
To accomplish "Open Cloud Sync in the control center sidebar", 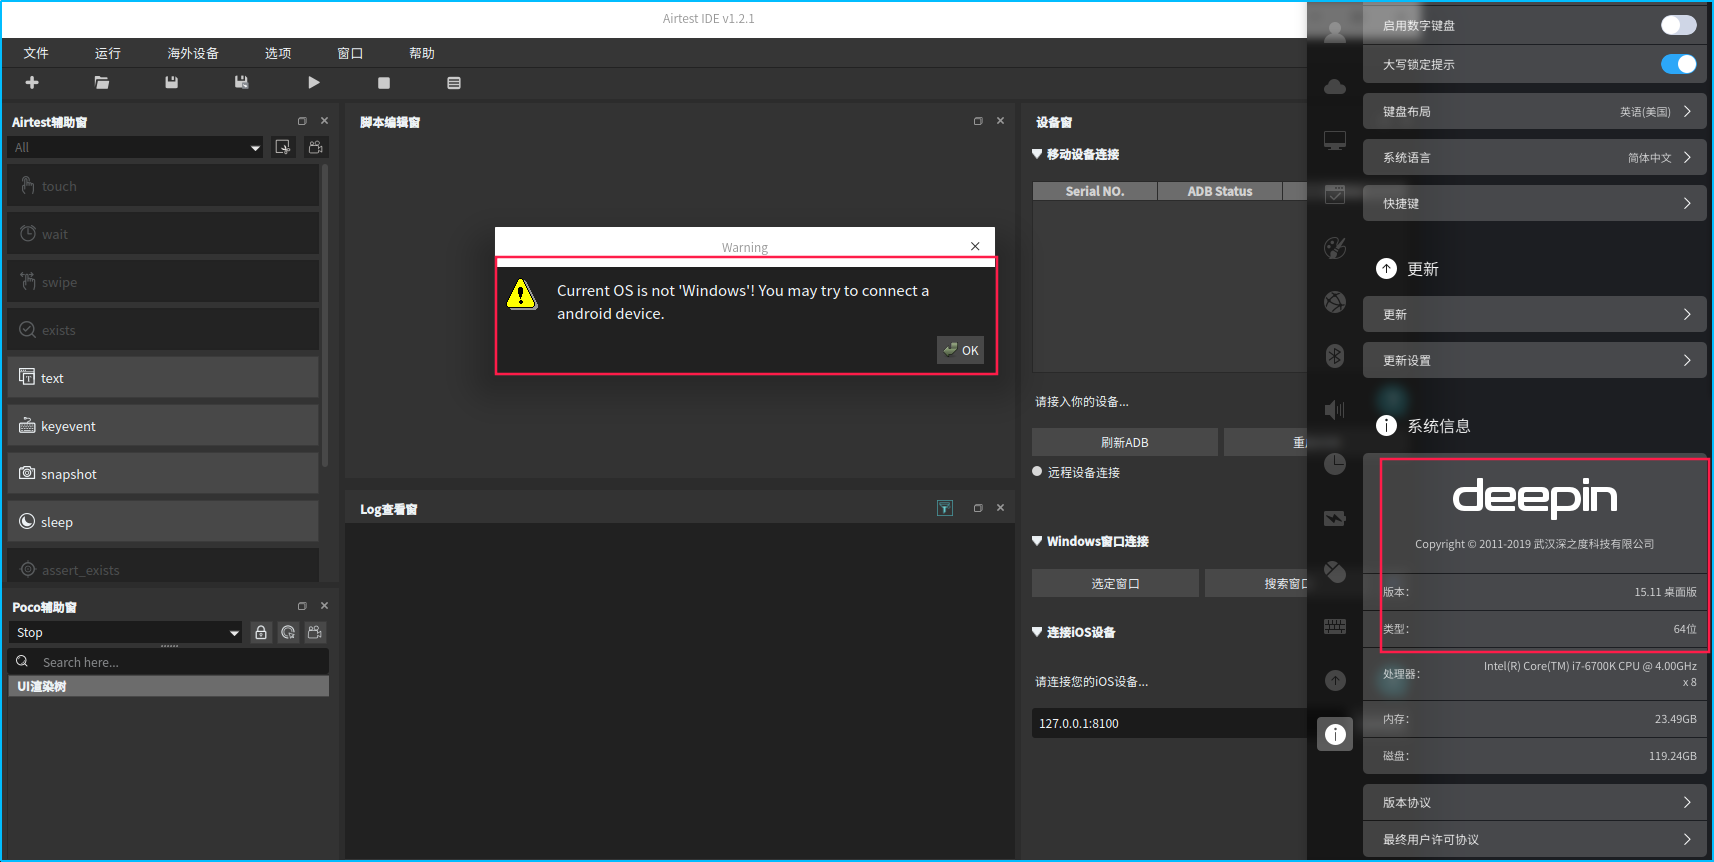I will point(1335,87).
